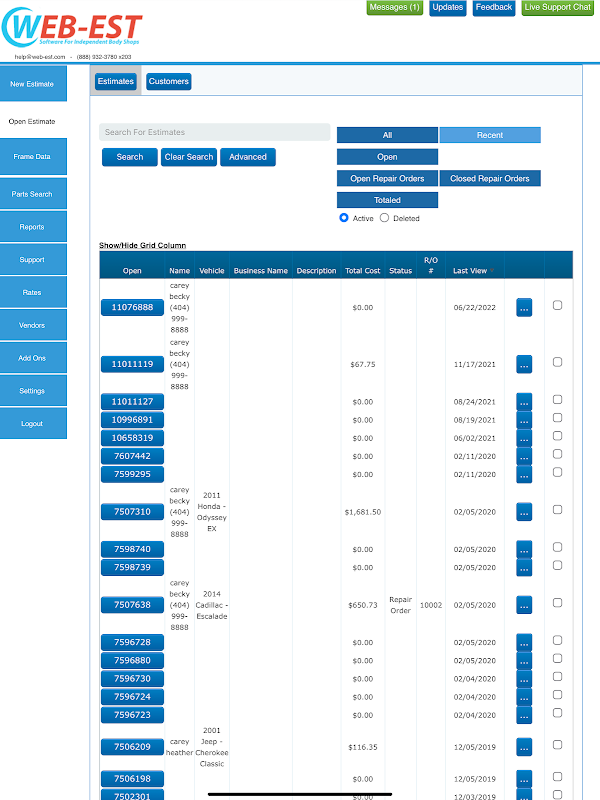The height and width of the screenshot is (800, 600).
Task: Select the Deleted radio button
Action: [384, 218]
